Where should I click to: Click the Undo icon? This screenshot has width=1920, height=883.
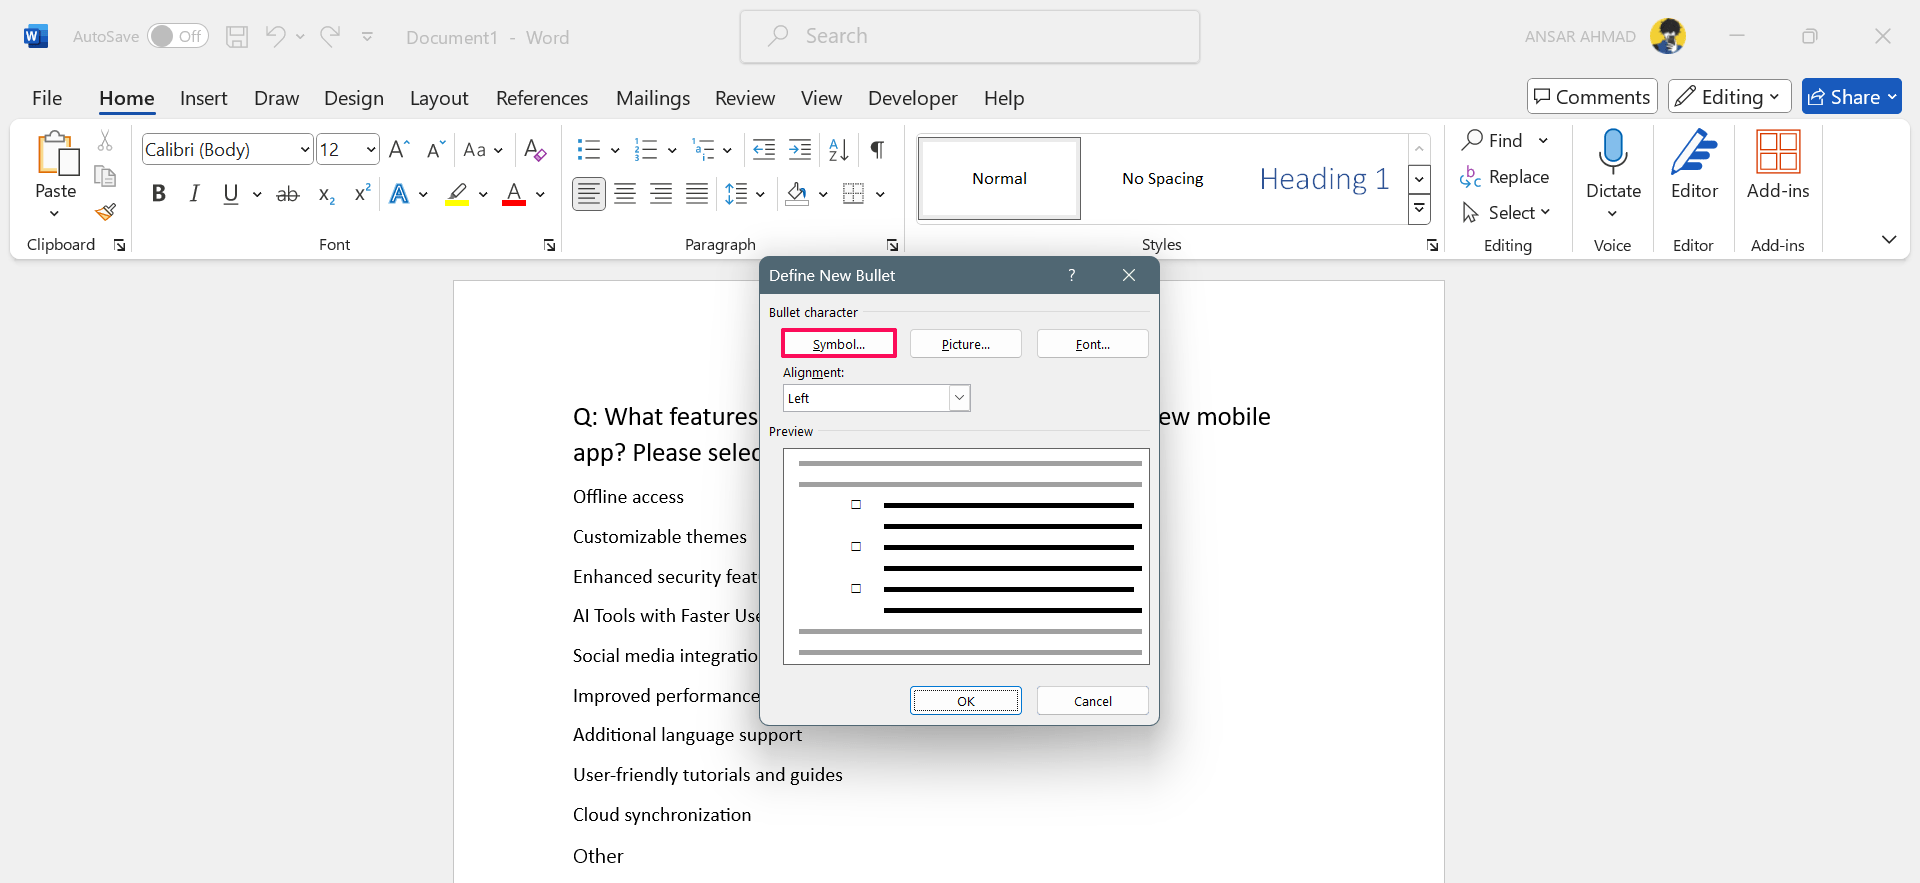275,36
